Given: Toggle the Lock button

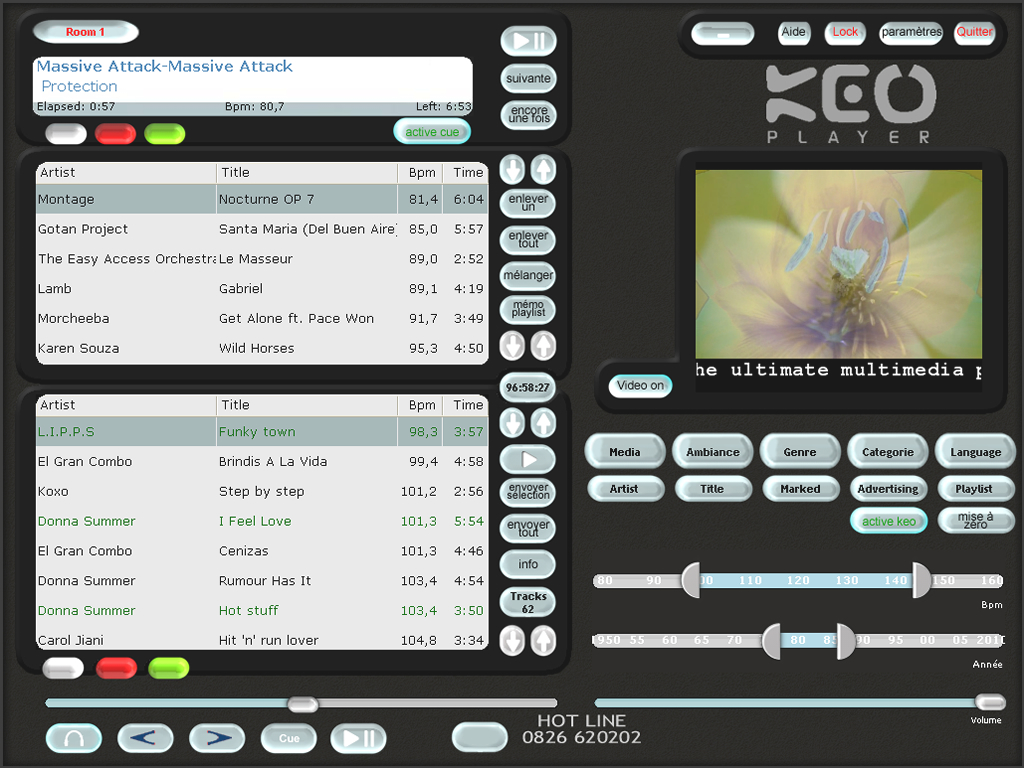Looking at the screenshot, I should [x=845, y=33].
